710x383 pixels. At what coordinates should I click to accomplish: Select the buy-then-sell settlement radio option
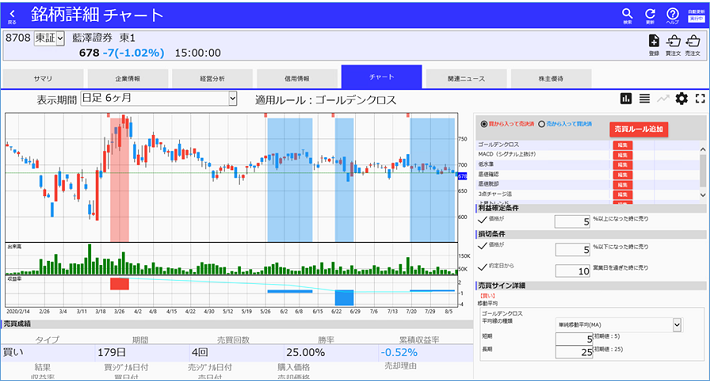point(484,124)
